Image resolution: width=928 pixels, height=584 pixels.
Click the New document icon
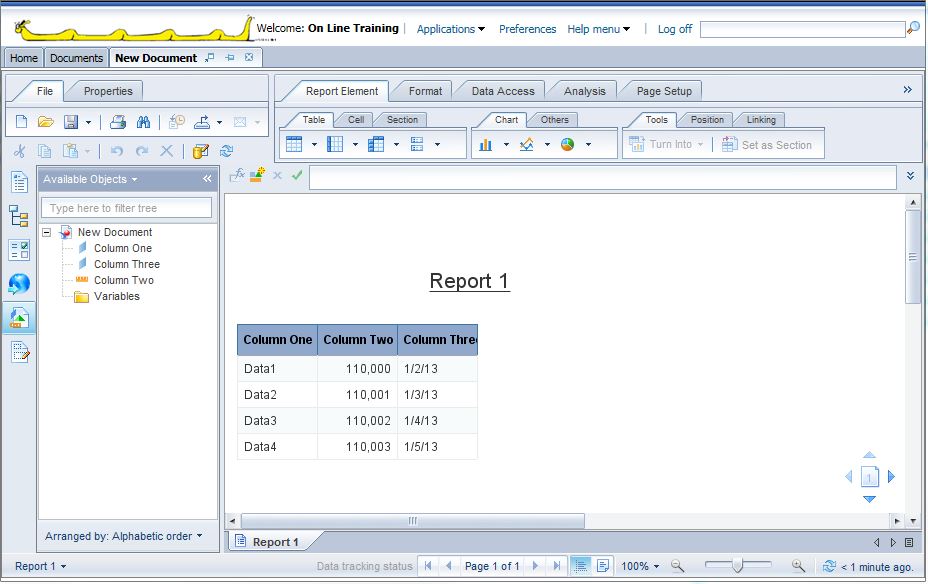coord(21,122)
